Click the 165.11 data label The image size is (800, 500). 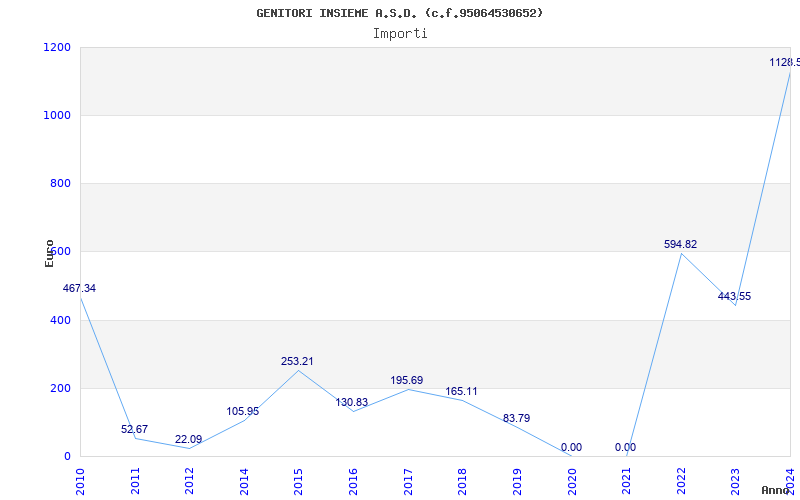click(x=461, y=391)
